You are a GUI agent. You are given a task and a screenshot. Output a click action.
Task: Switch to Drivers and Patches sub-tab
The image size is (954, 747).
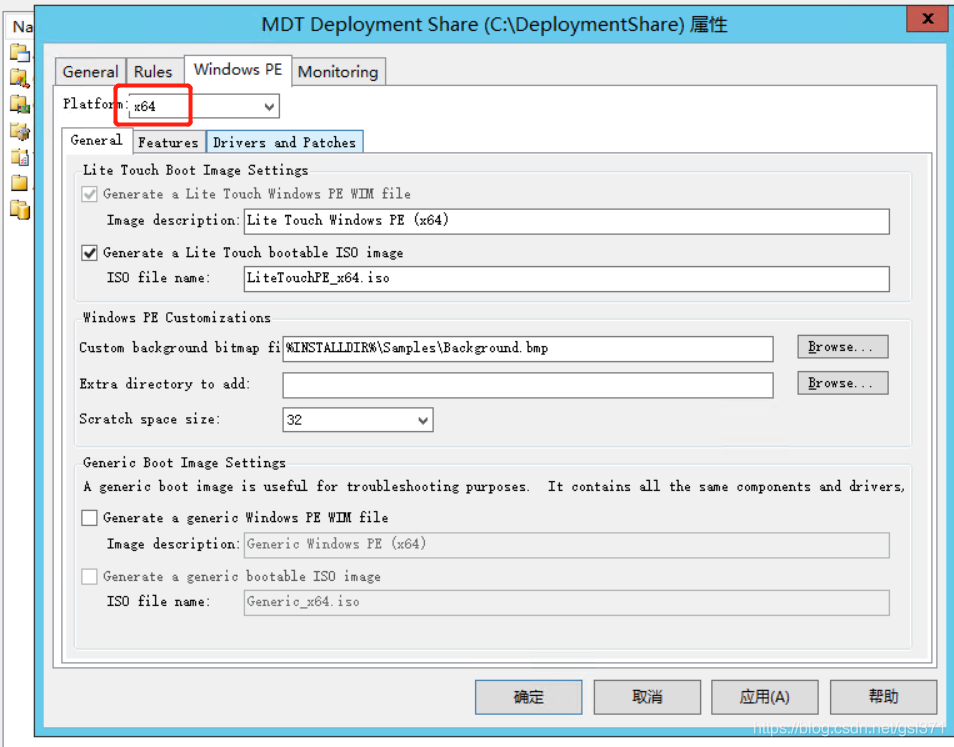point(285,142)
